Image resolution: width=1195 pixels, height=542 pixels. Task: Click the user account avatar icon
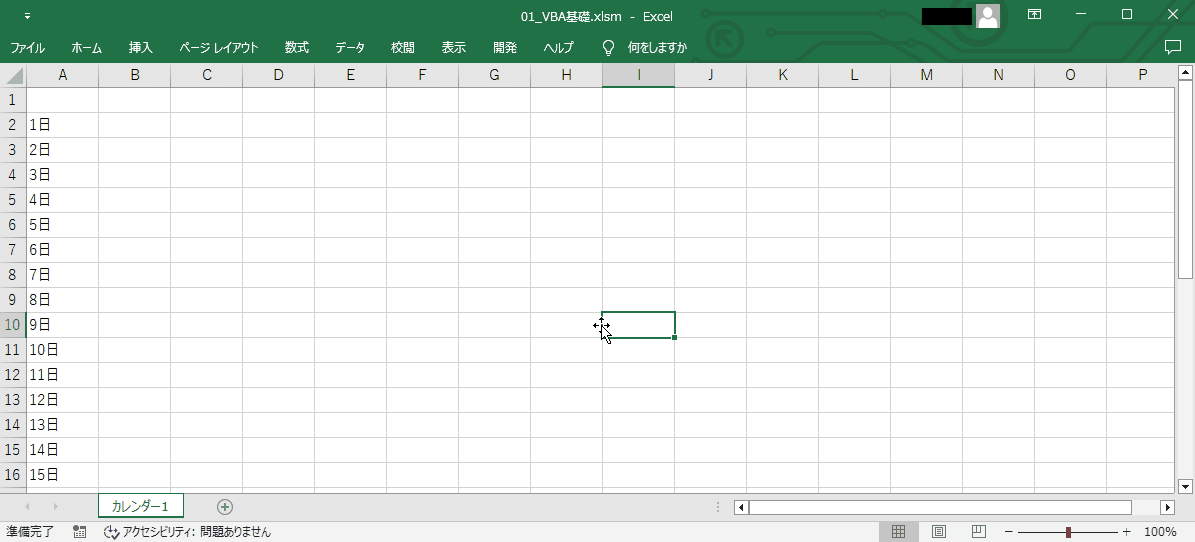[x=988, y=15]
